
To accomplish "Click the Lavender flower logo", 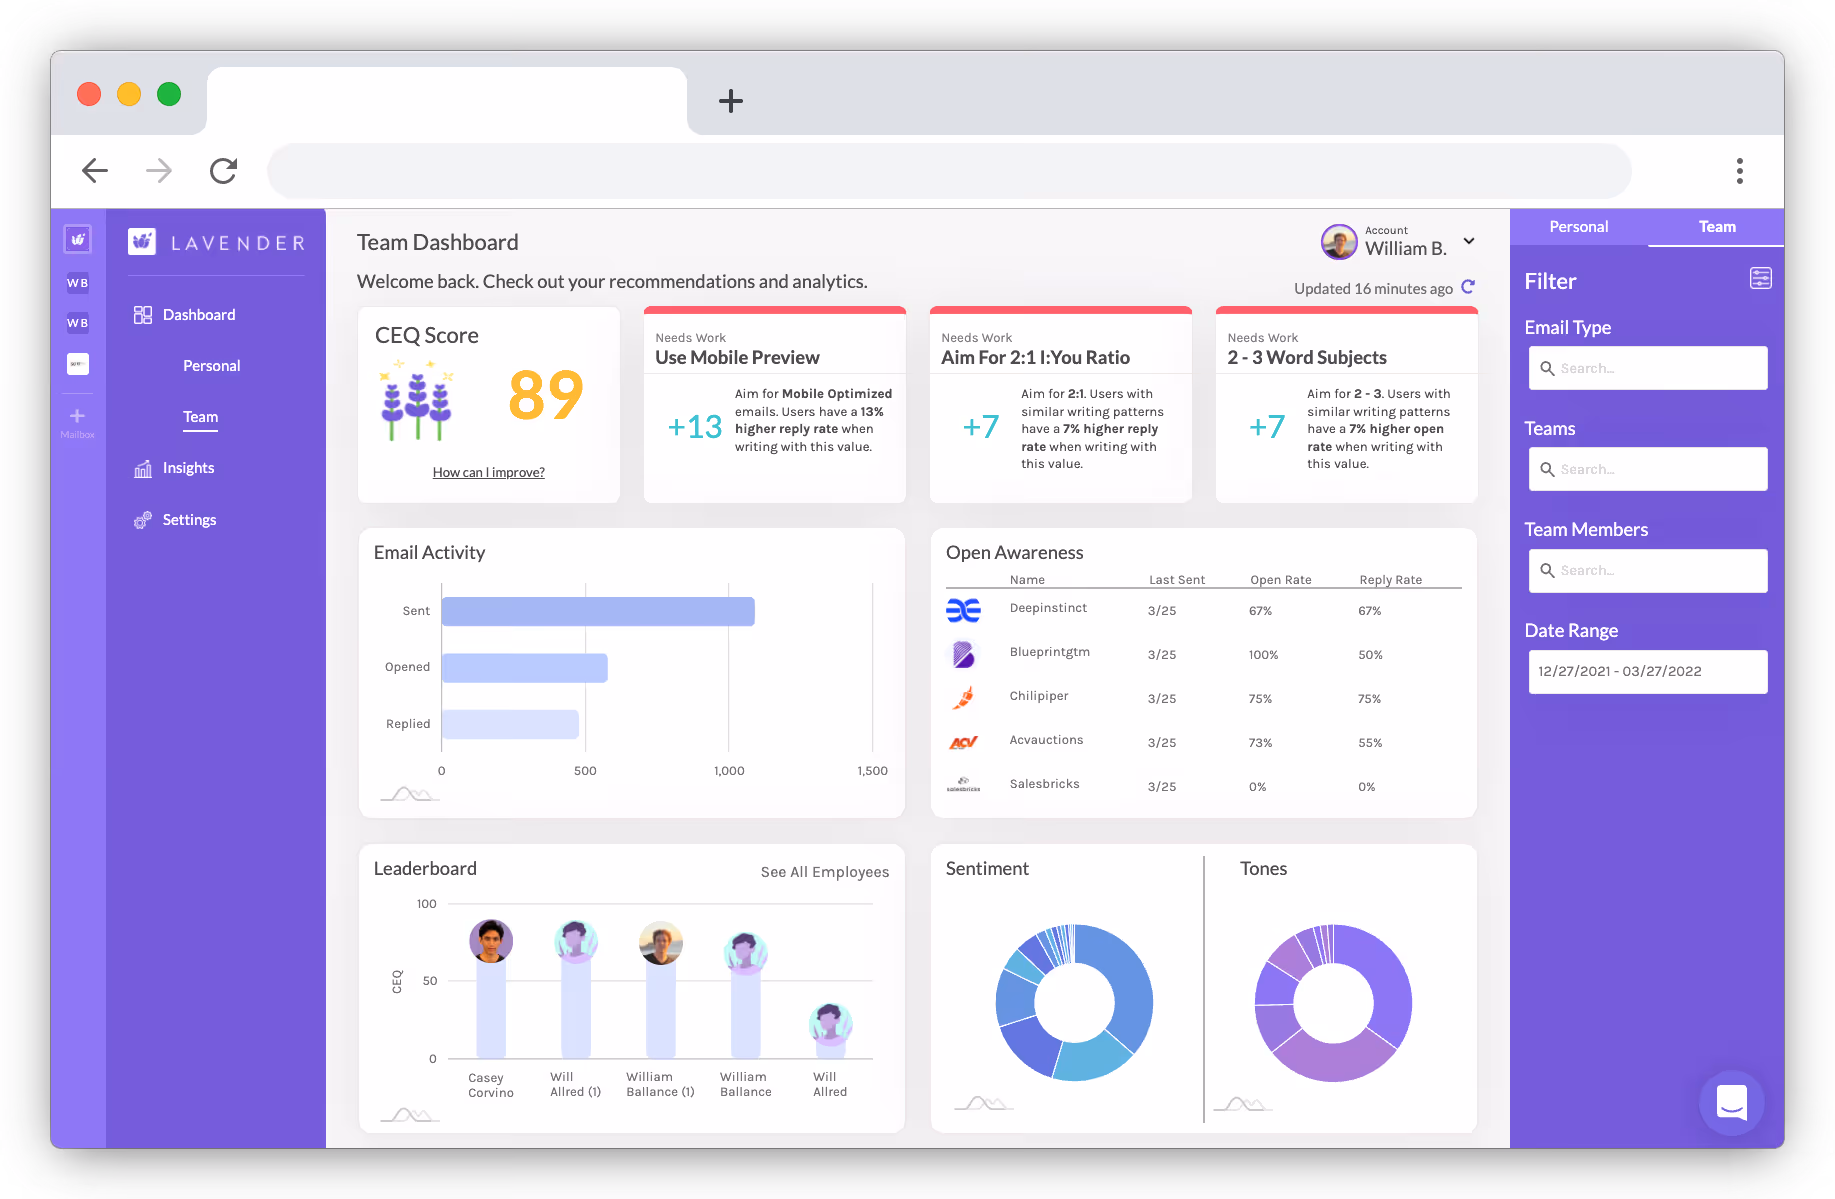I will pos(141,241).
